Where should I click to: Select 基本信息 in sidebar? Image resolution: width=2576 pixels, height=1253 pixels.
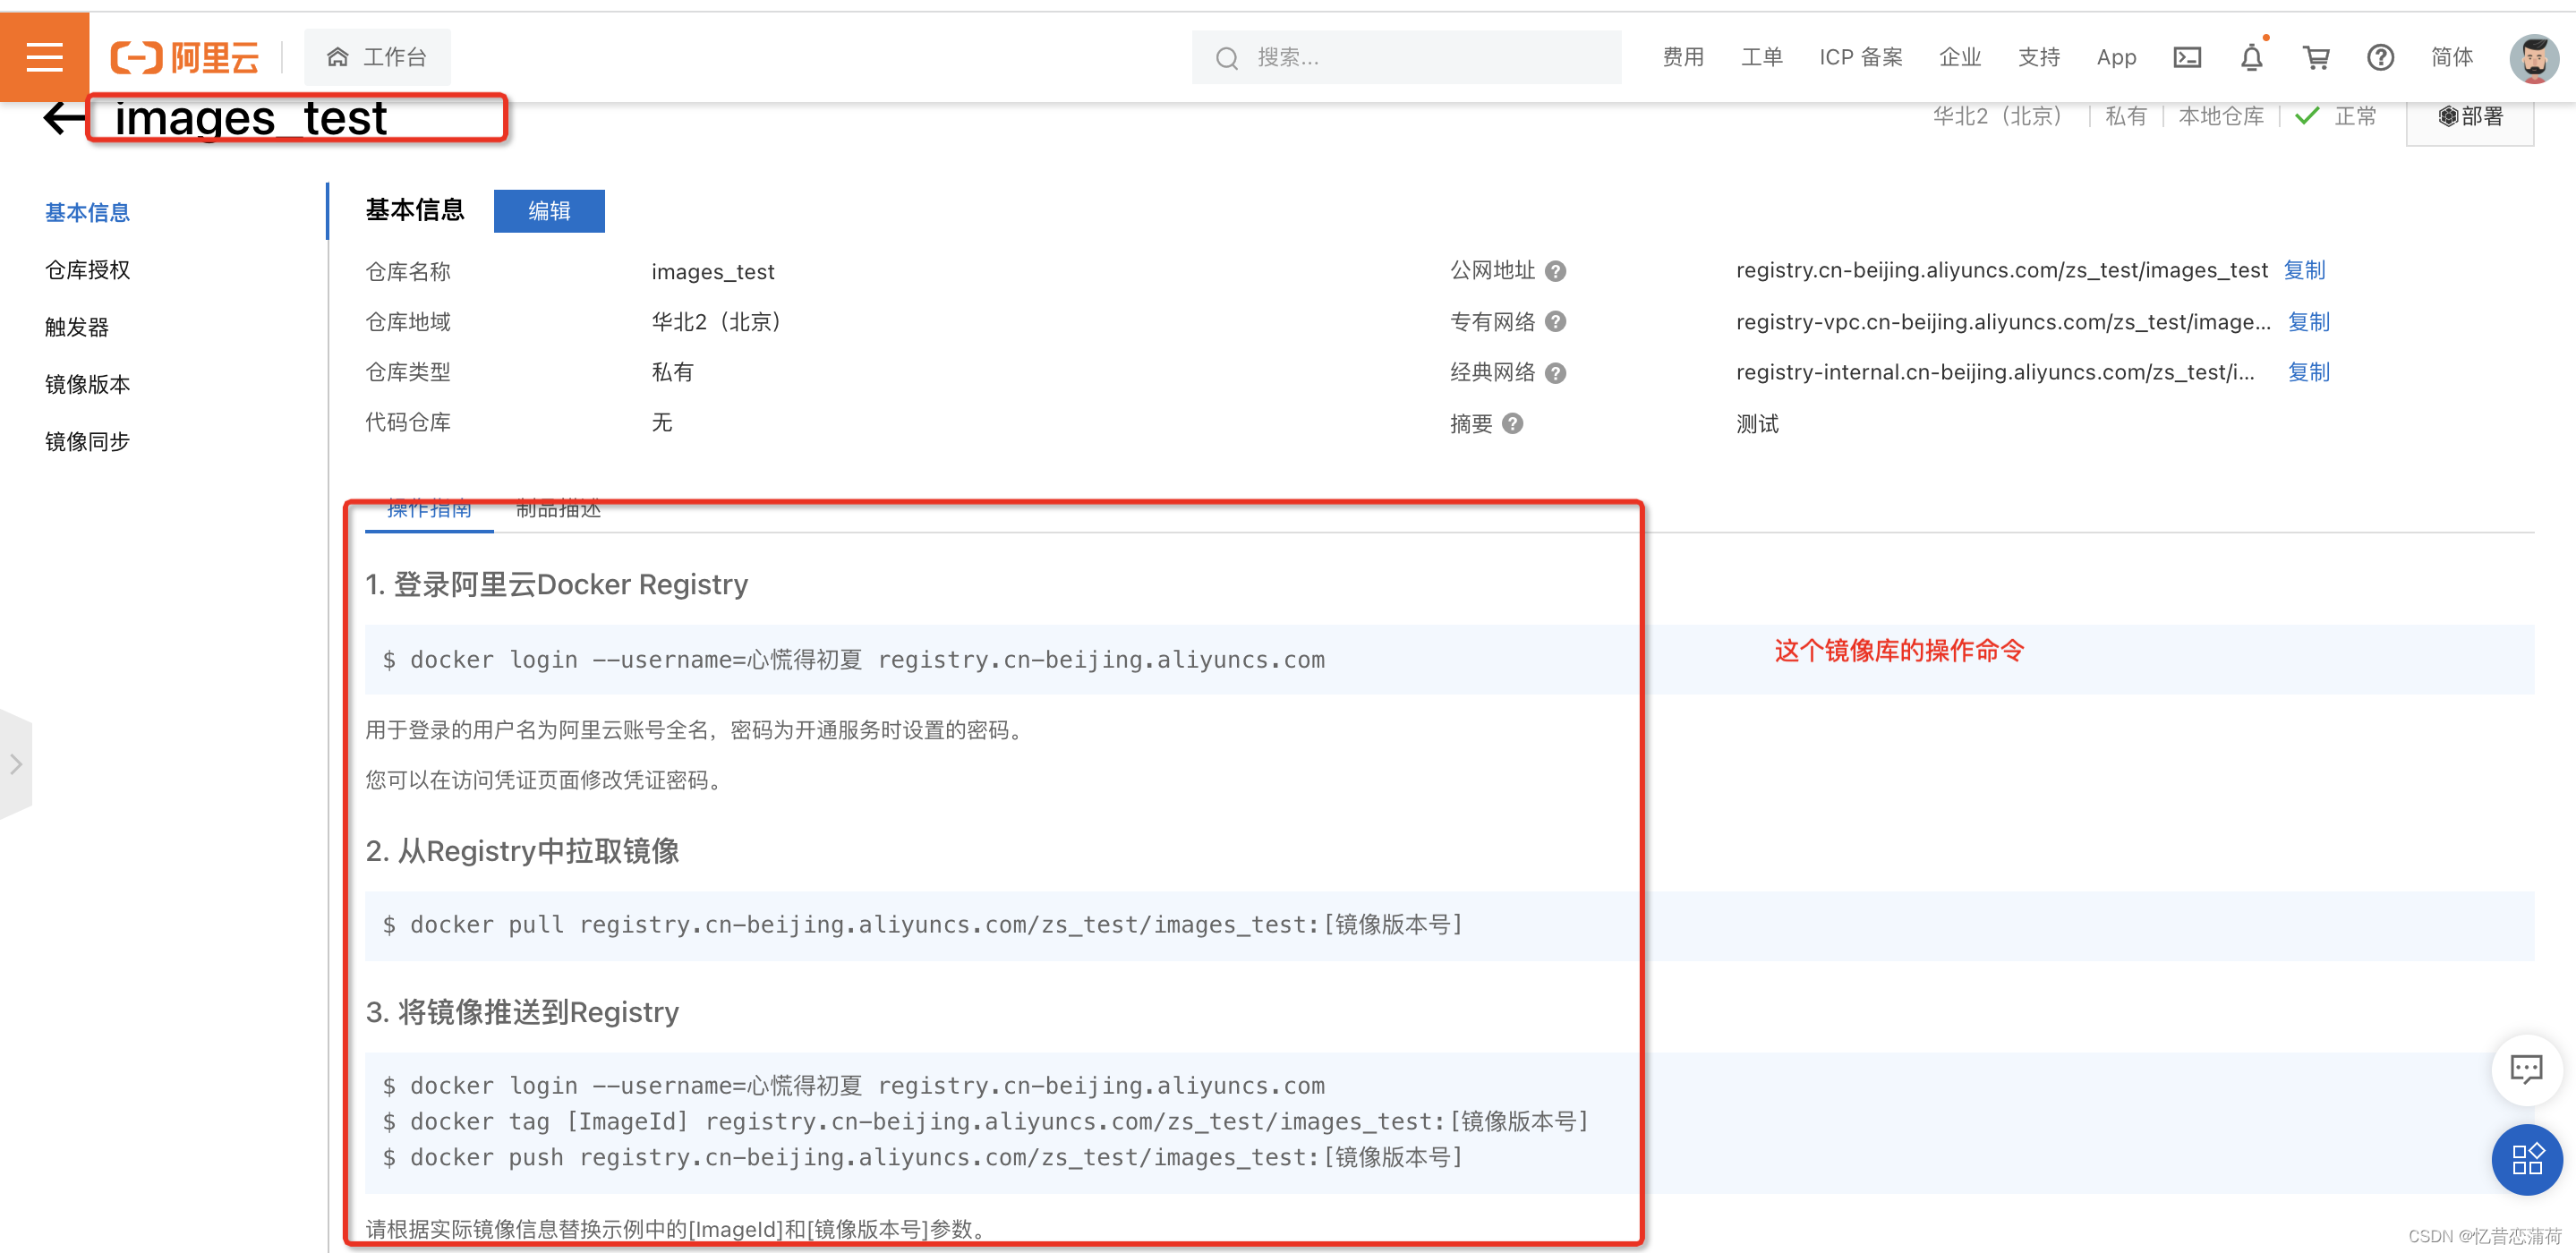[x=87, y=212]
